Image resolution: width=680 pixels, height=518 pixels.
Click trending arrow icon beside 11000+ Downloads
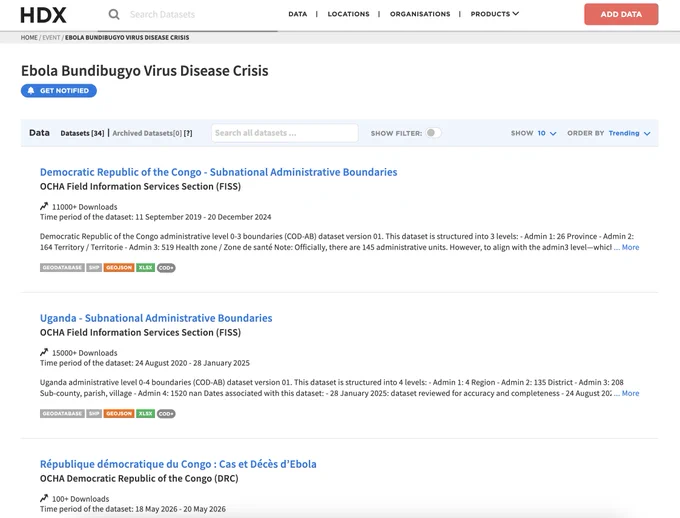tap(44, 206)
